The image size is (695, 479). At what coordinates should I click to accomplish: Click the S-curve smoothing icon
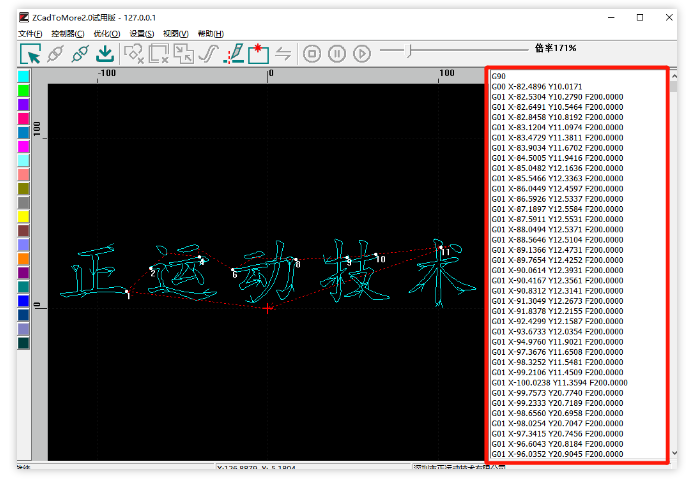click(208, 54)
